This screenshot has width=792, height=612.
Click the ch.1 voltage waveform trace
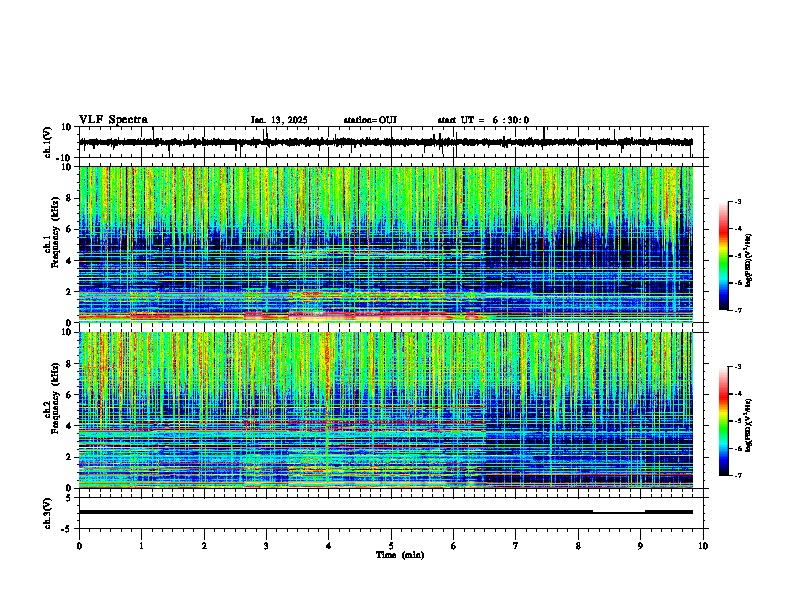tap(386, 142)
